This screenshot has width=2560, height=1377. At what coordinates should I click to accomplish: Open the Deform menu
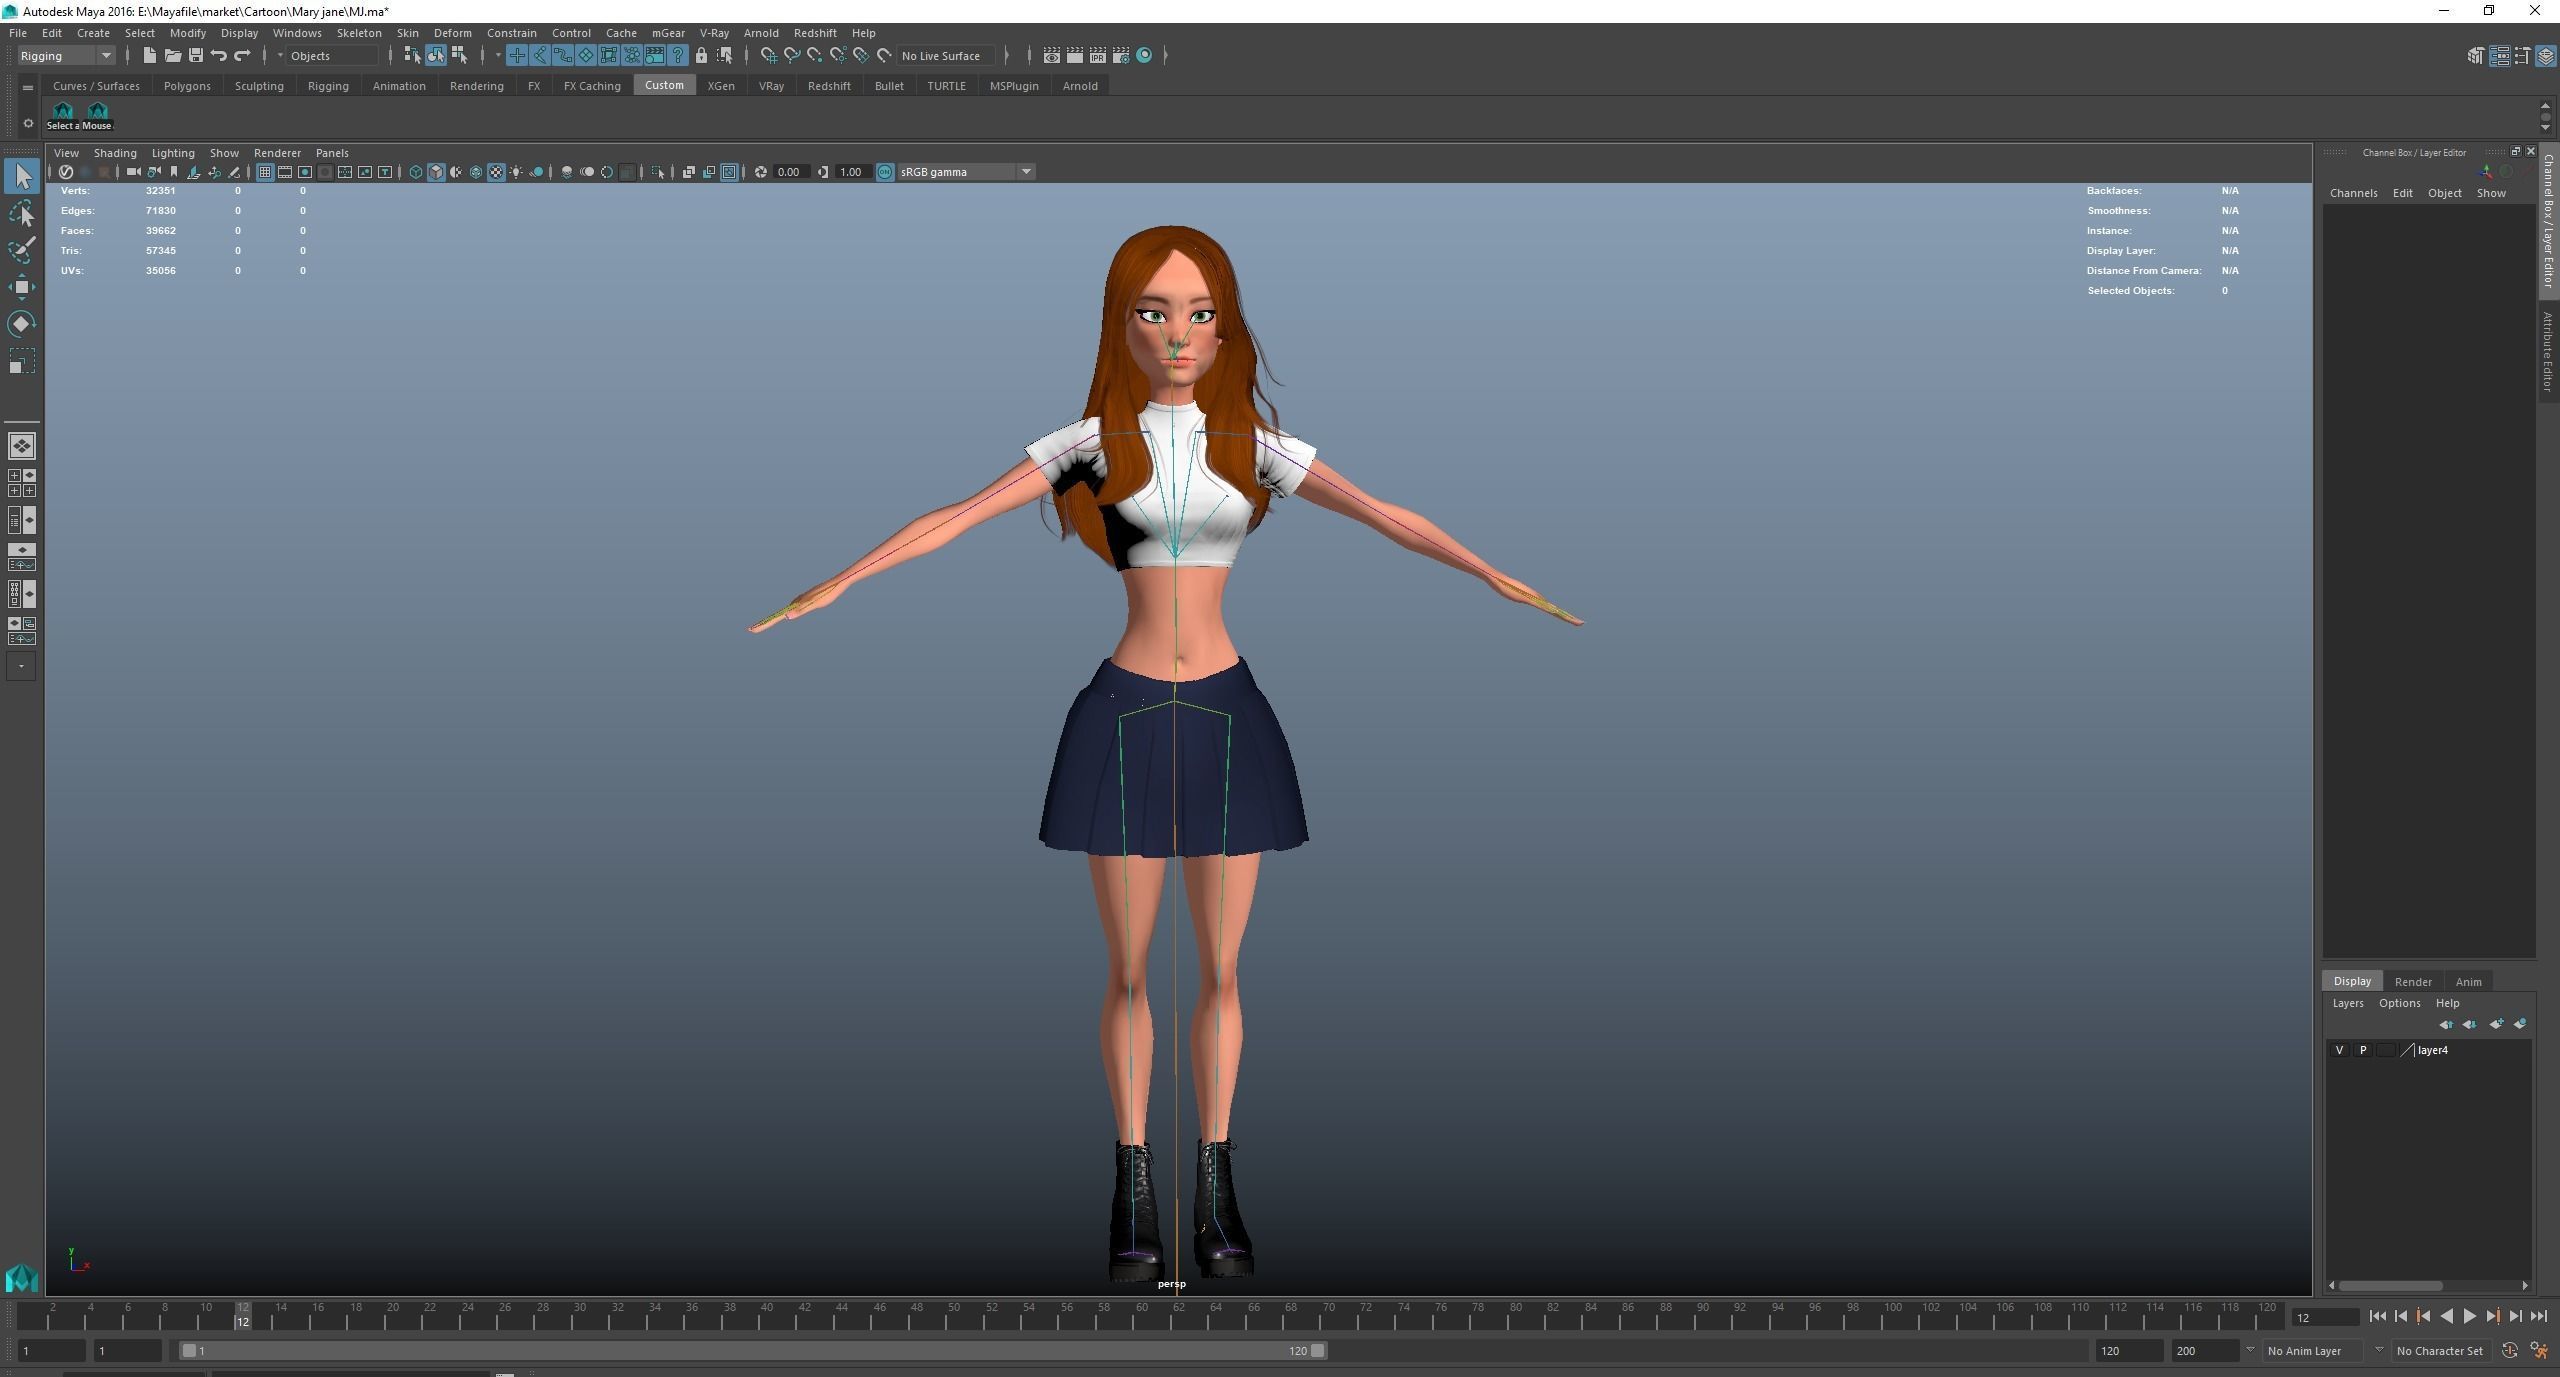(x=452, y=33)
